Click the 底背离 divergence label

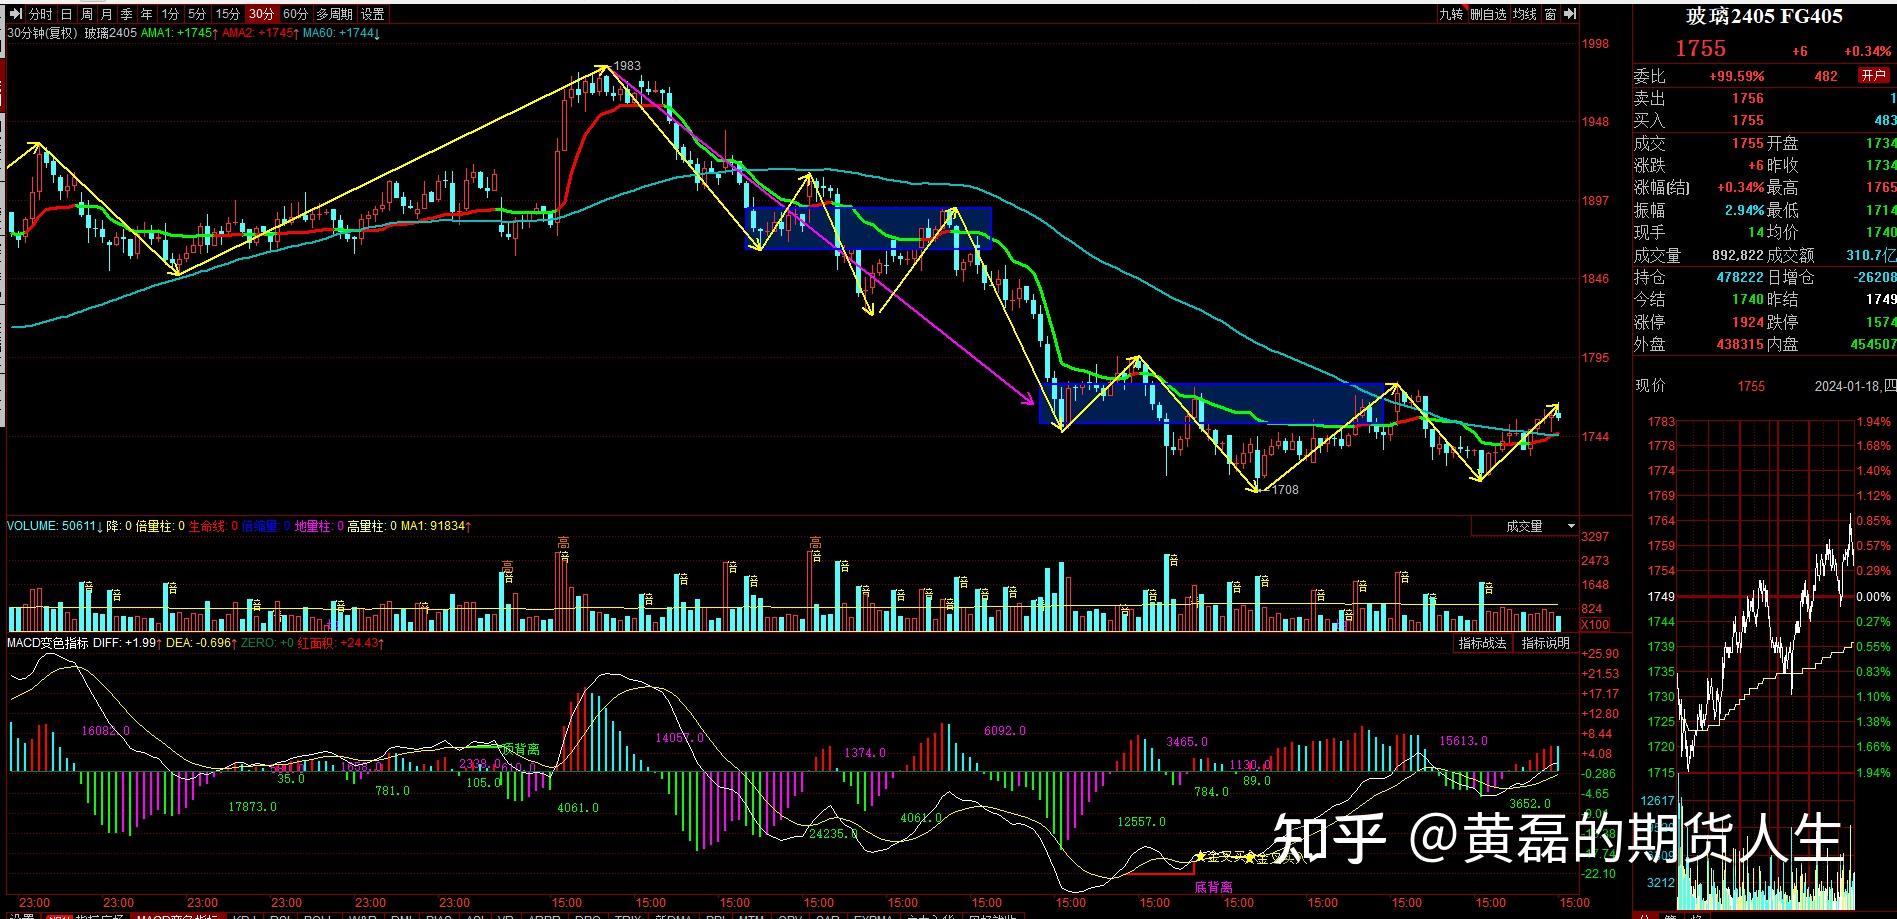point(1213,887)
